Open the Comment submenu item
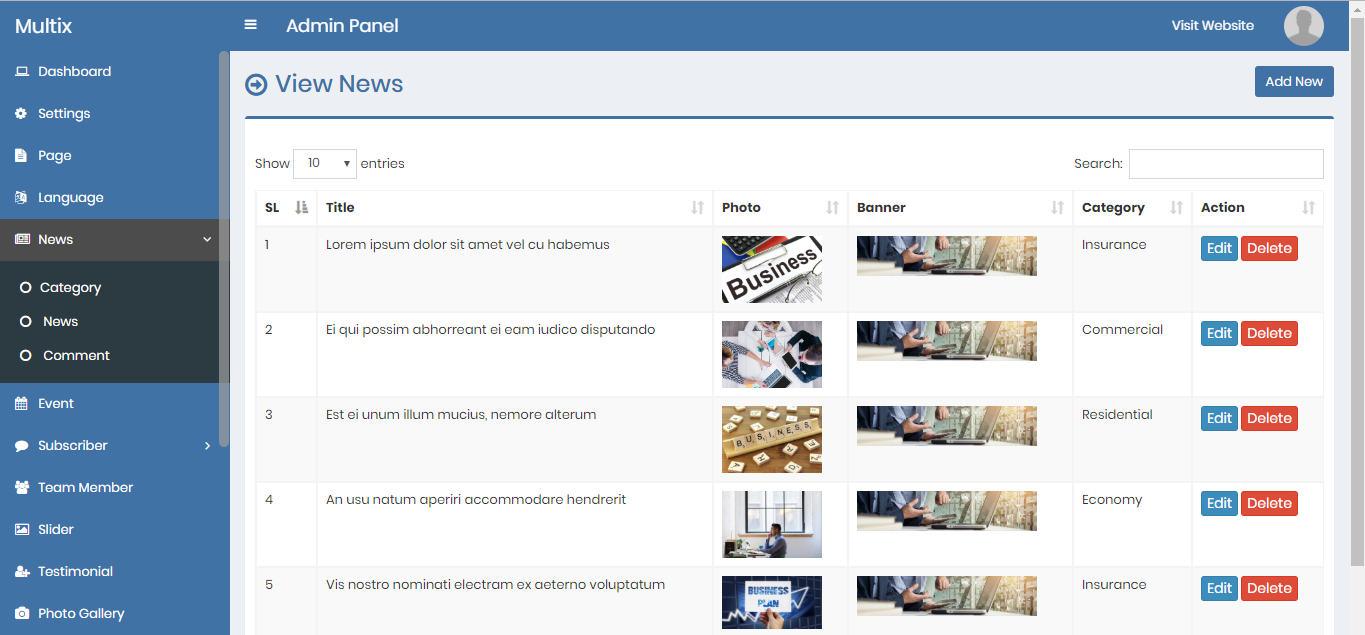Image resolution: width=1365 pixels, height=635 pixels. click(76, 356)
